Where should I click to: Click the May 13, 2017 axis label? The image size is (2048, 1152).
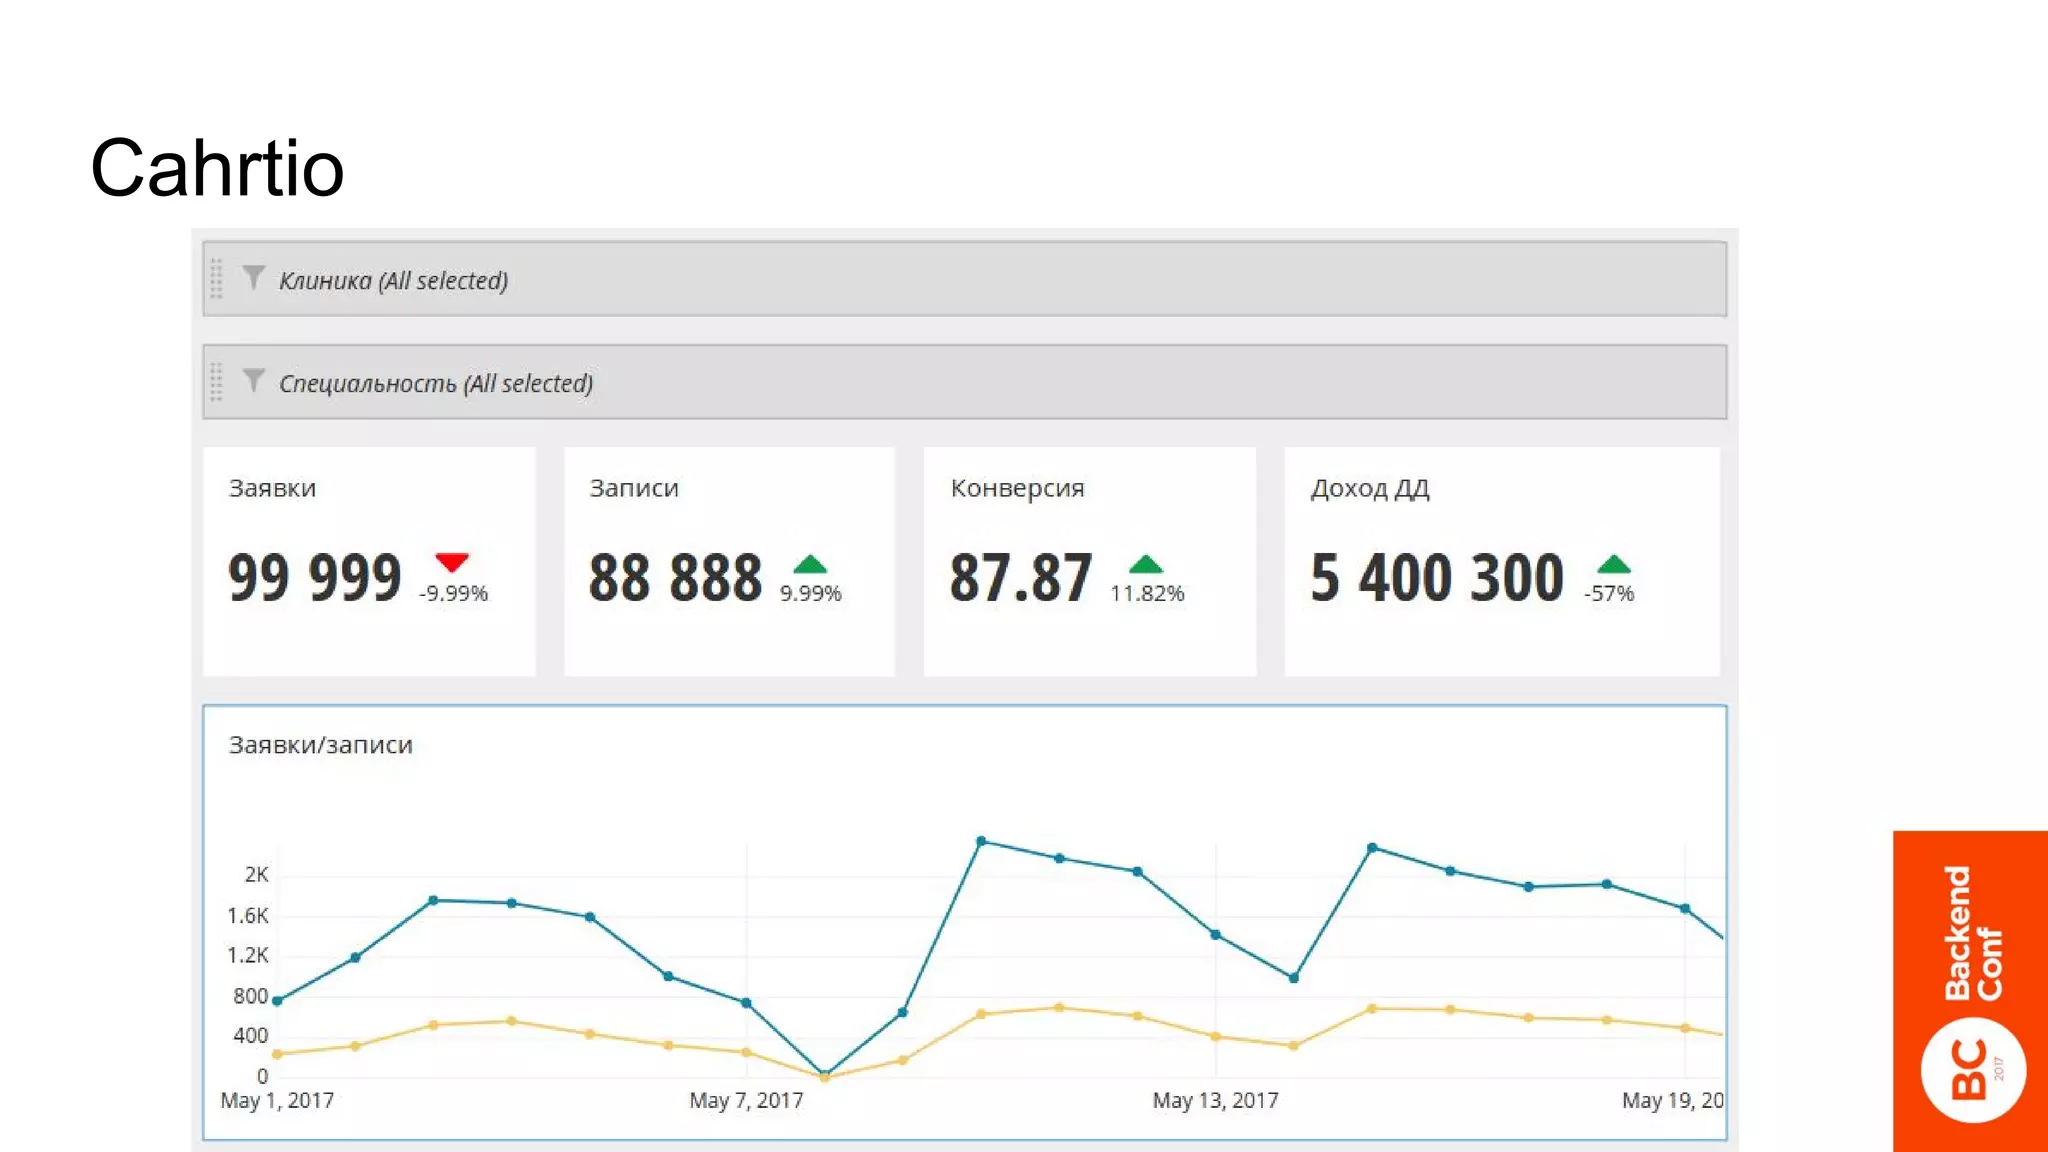click(1215, 1101)
